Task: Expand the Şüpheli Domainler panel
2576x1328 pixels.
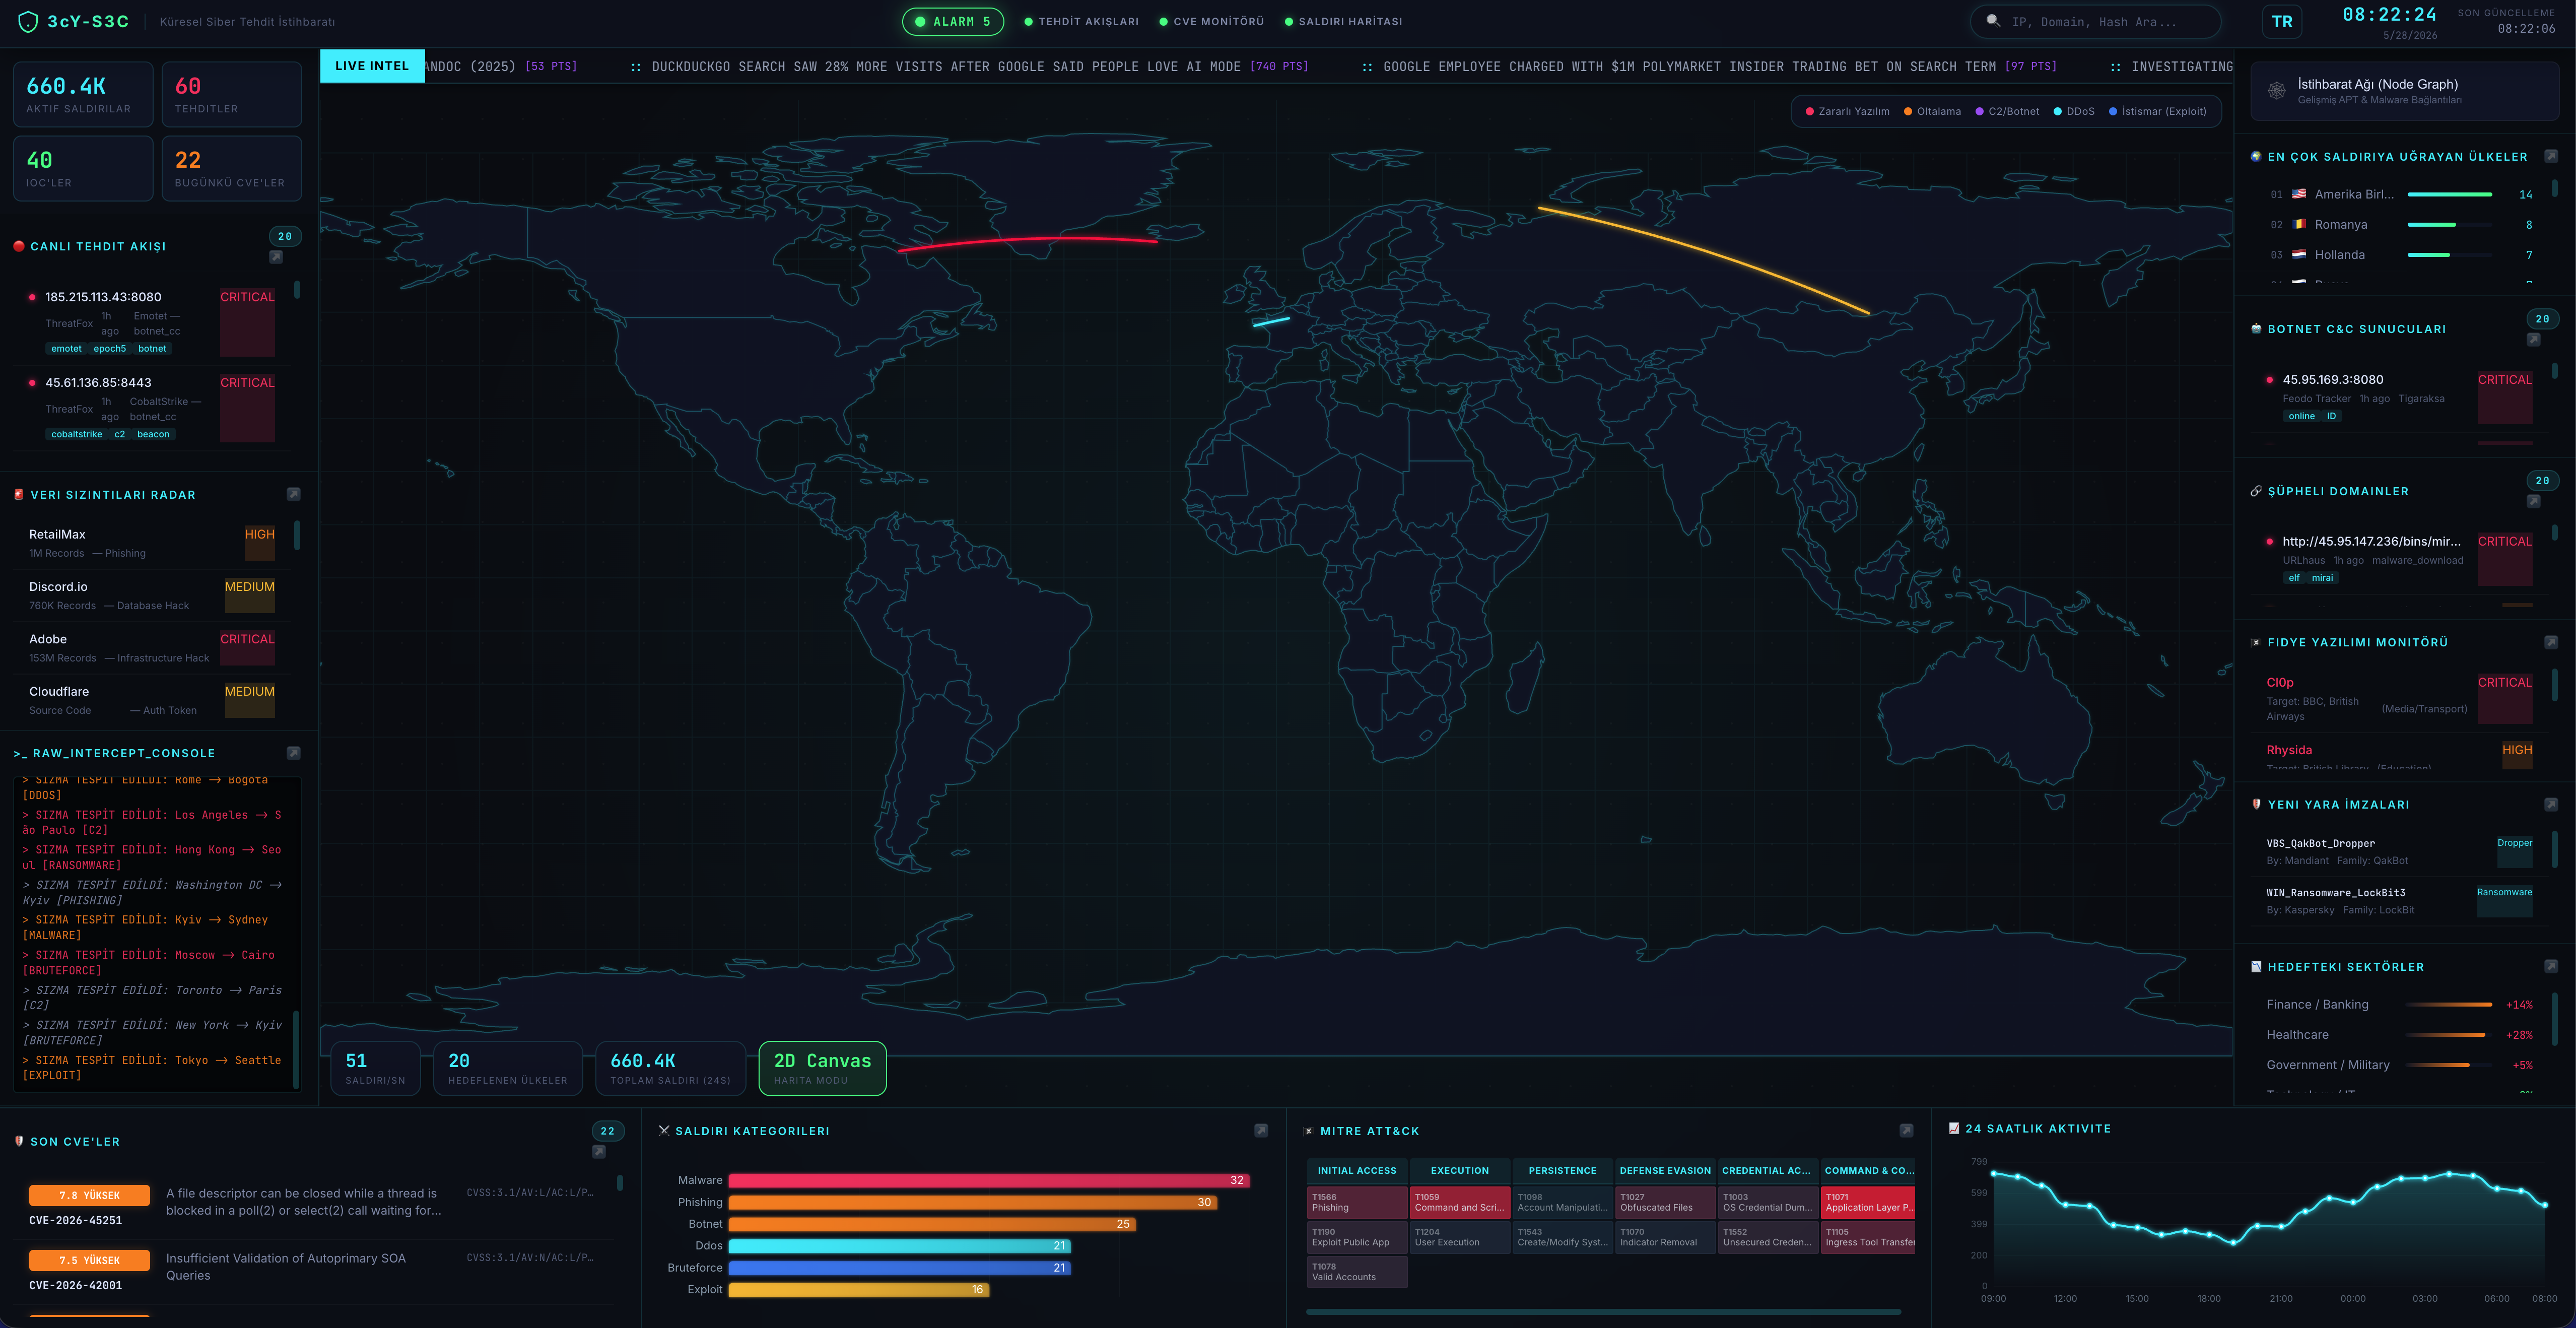Action: click(2533, 502)
